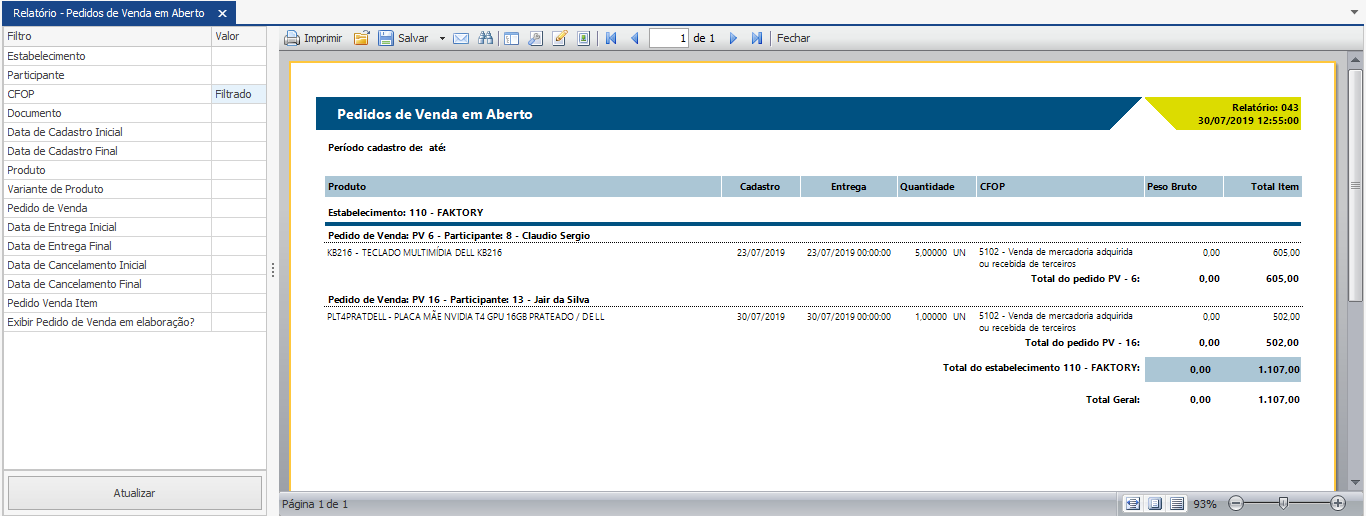
Task: Go to the next report page
Action: [733, 38]
